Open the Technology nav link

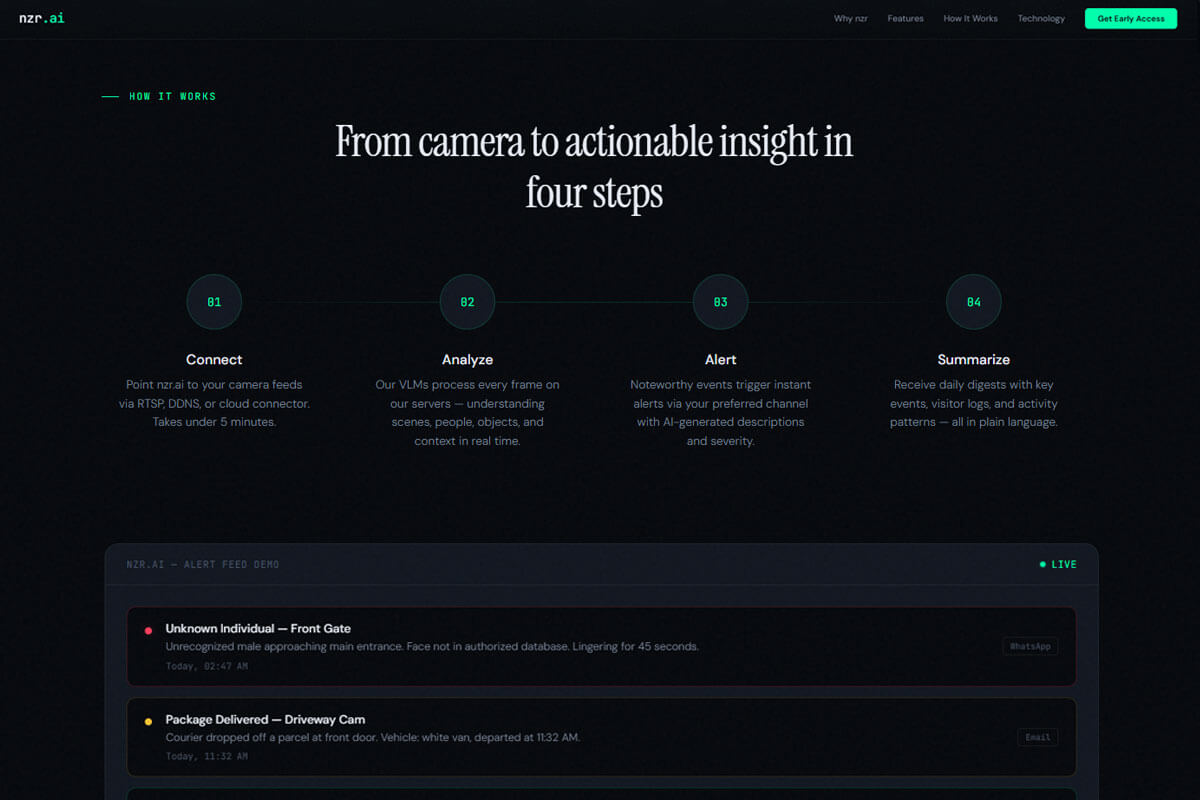(x=1041, y=18)
